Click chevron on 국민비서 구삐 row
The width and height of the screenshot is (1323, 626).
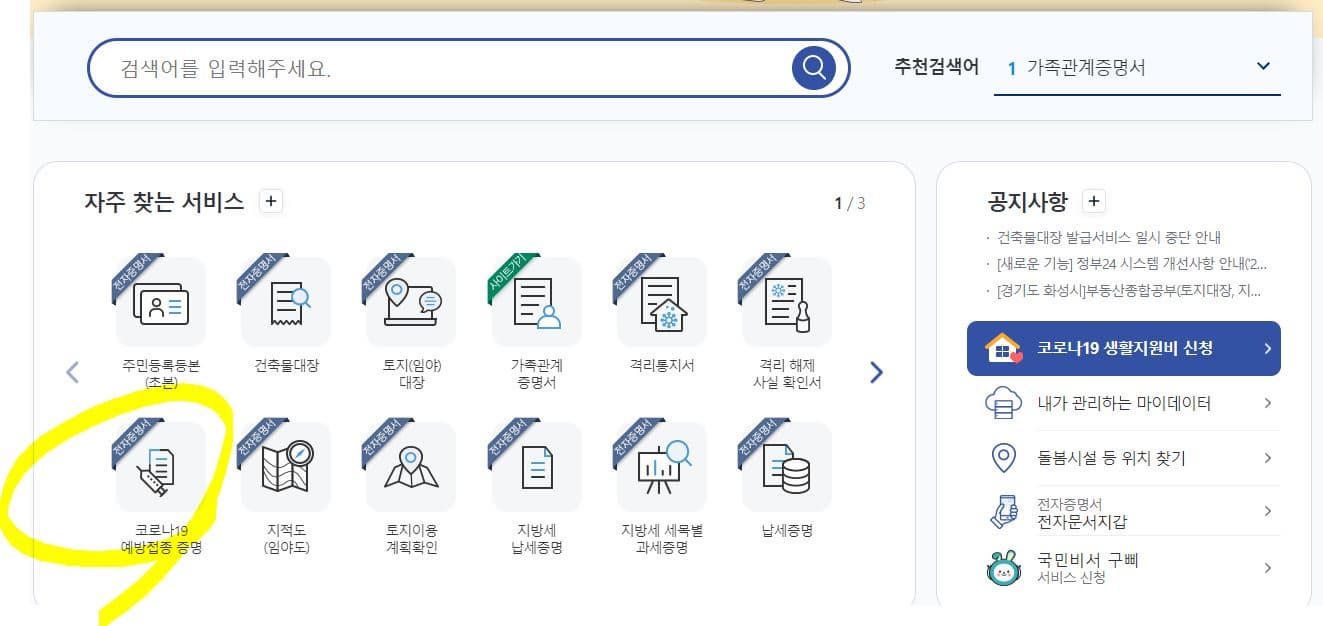[1267, 568]
